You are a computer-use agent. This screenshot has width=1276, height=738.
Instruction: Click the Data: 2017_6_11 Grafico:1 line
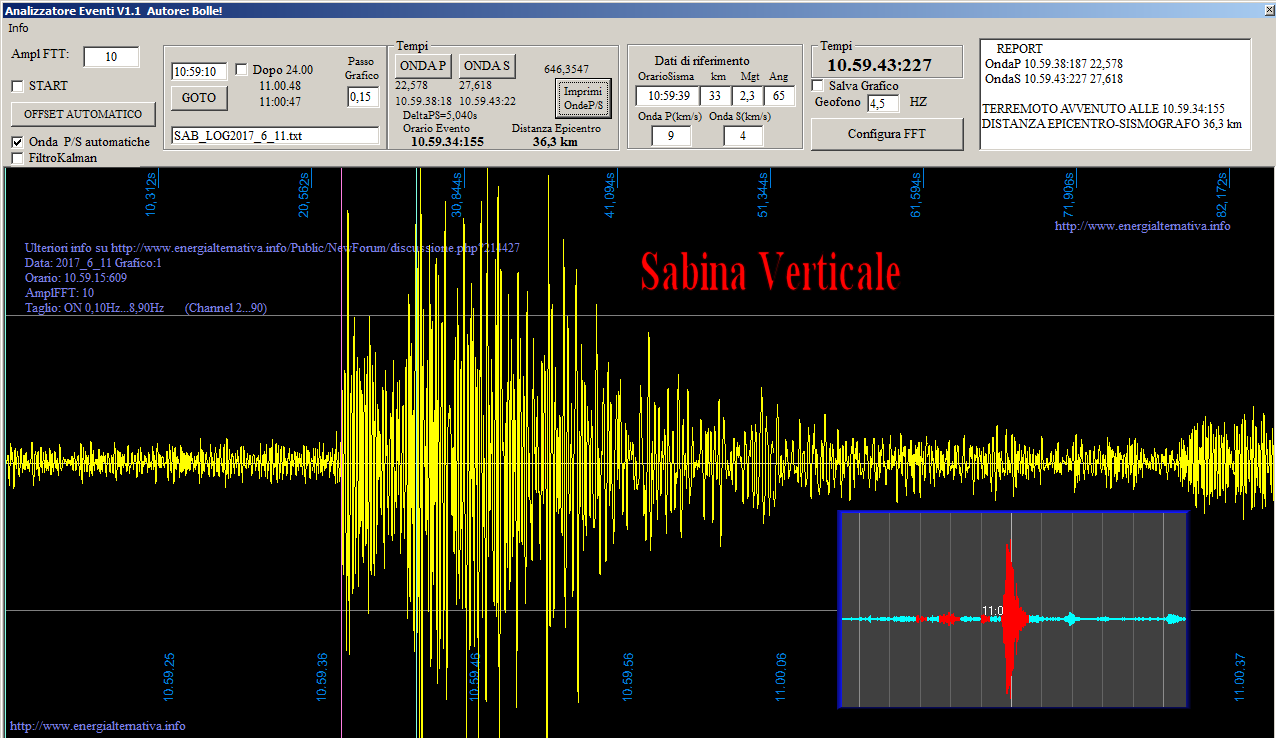[x=93, y=263]
